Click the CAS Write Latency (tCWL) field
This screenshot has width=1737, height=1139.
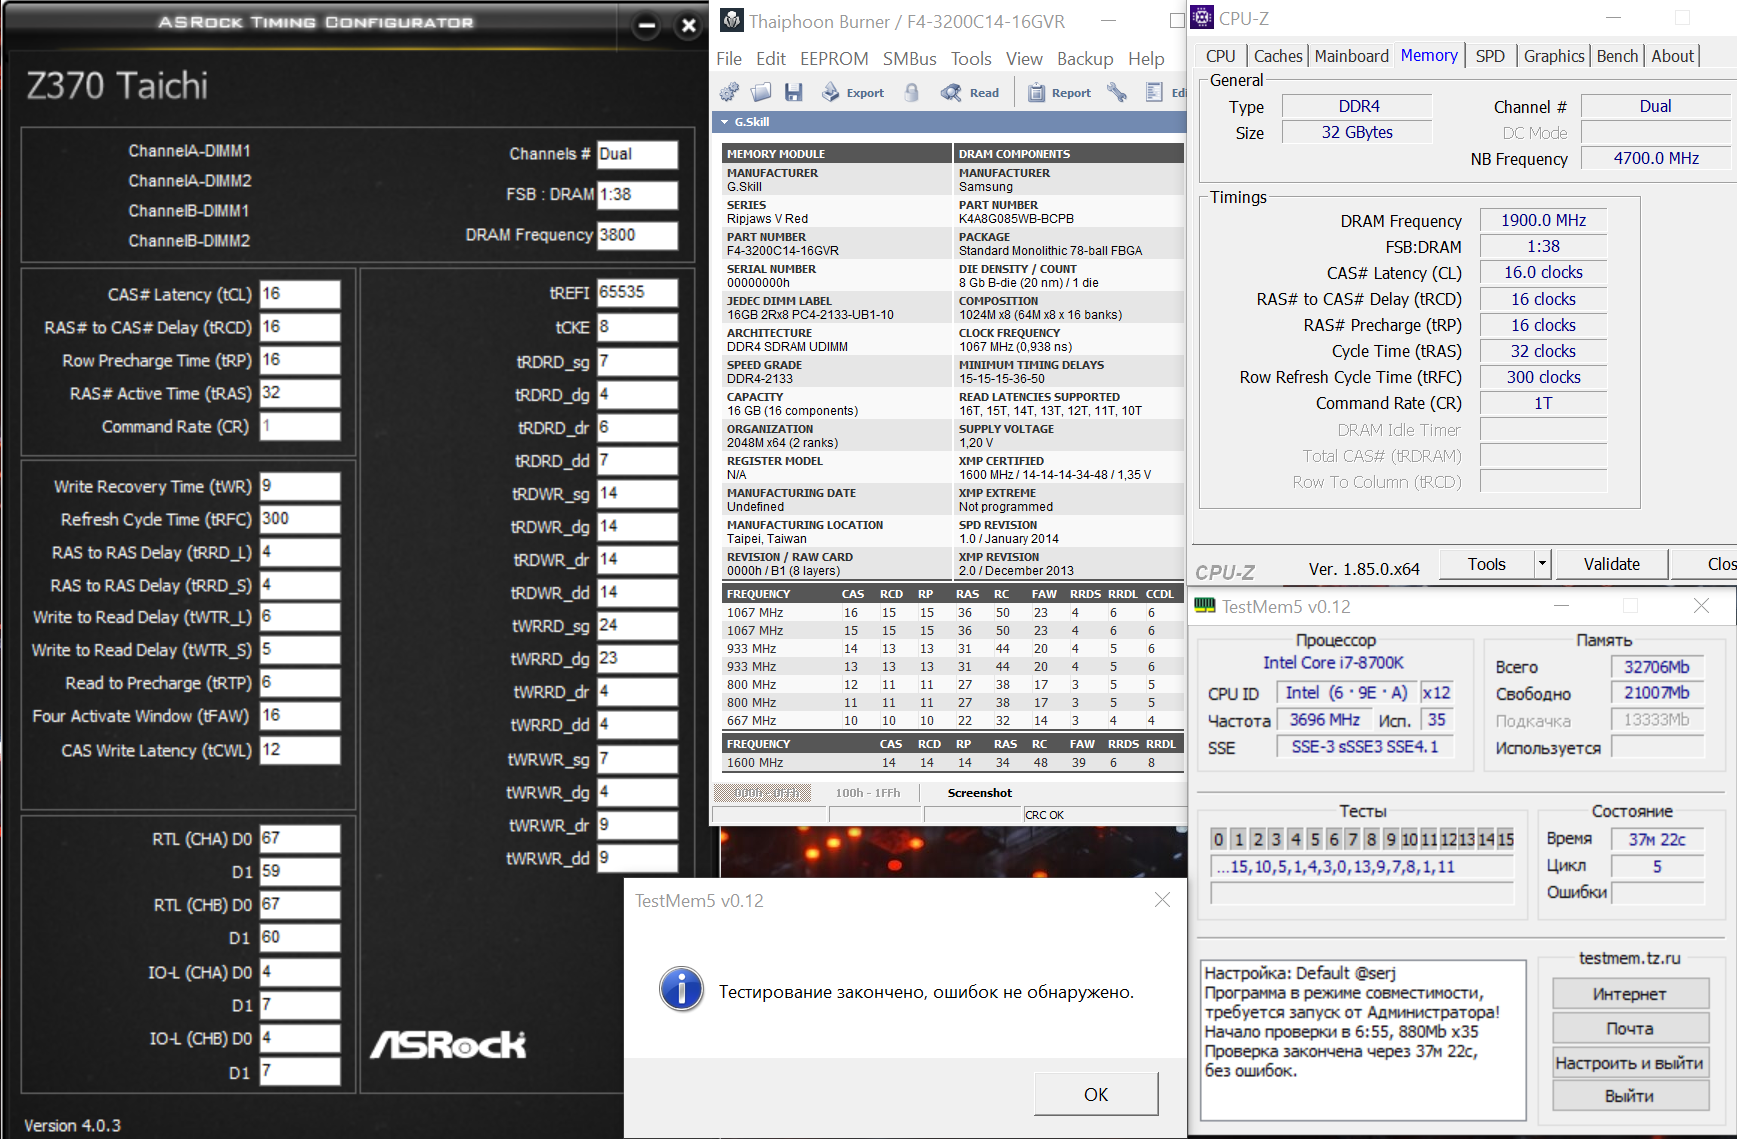300,750
